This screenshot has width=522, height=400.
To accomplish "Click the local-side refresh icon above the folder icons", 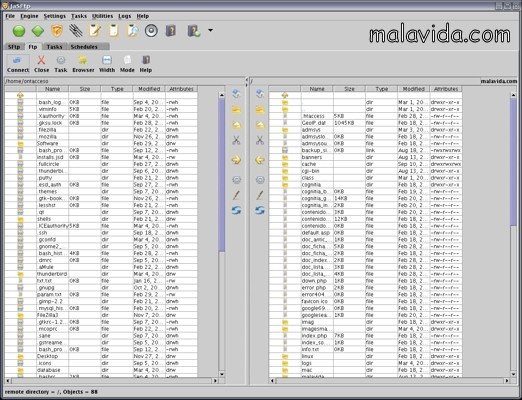I will click(x=236, y=94).
